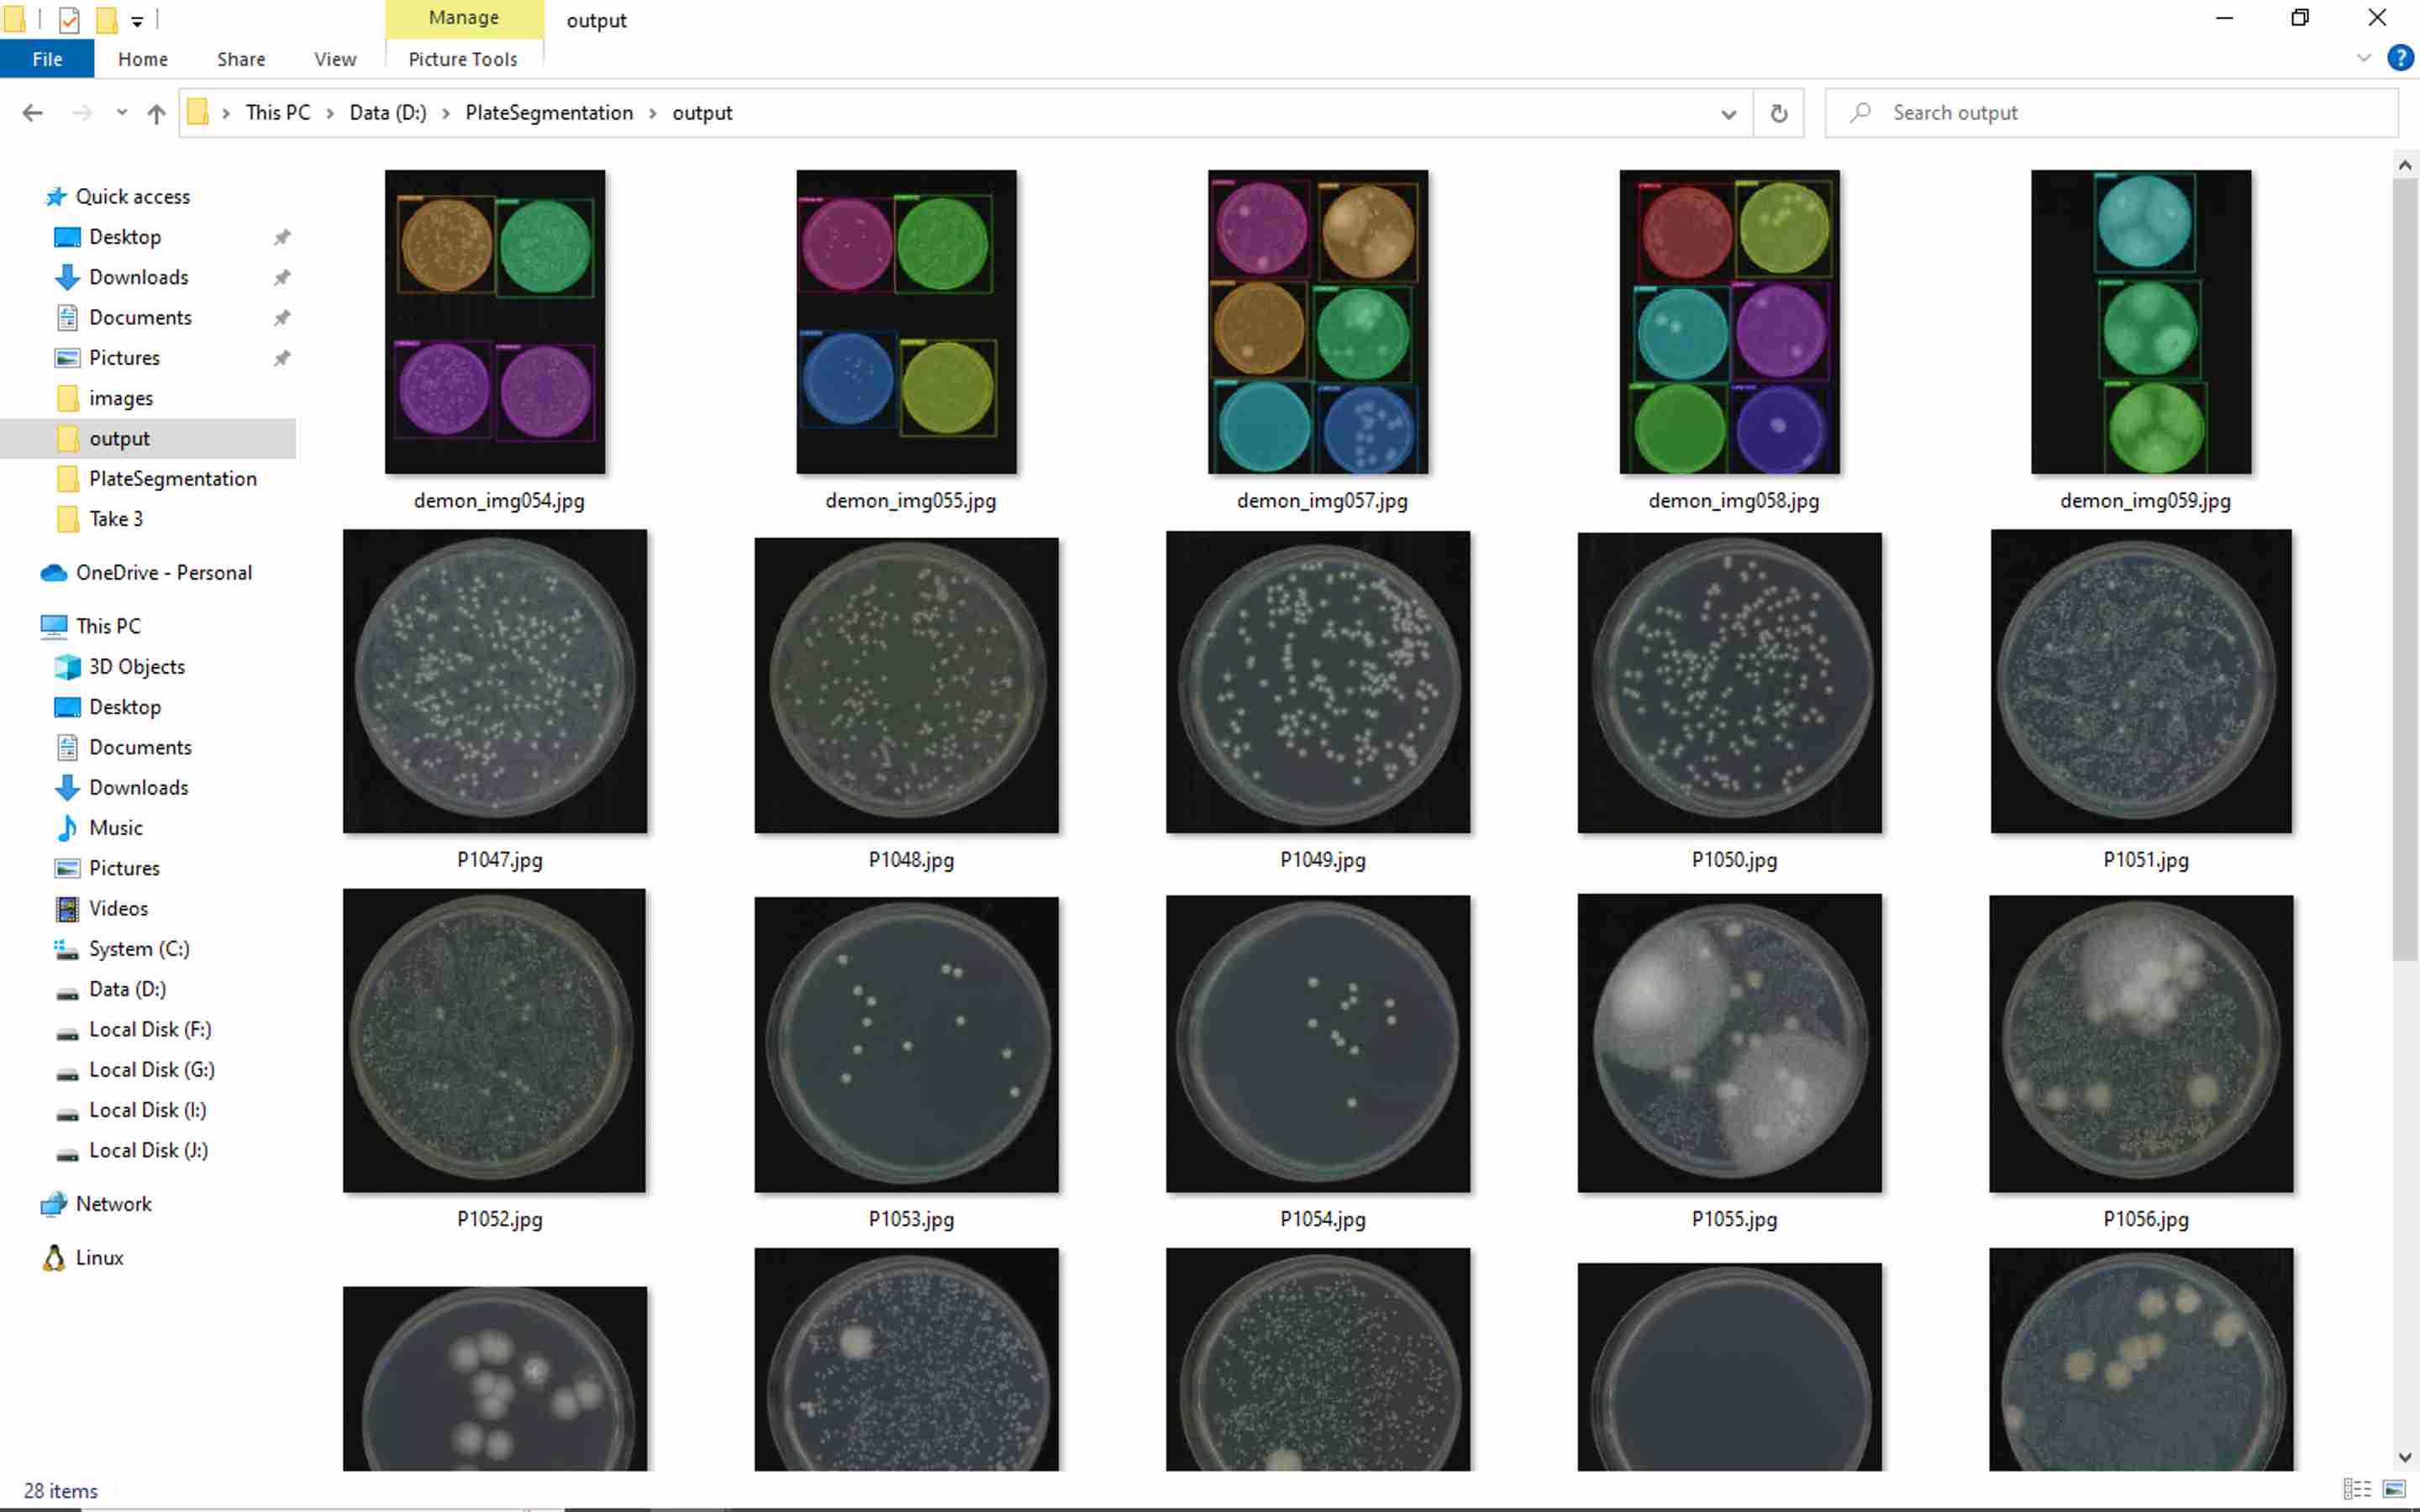Select the P1055.jpg plate image
The image size is (2420, 1512).
click(1729, 1043)
